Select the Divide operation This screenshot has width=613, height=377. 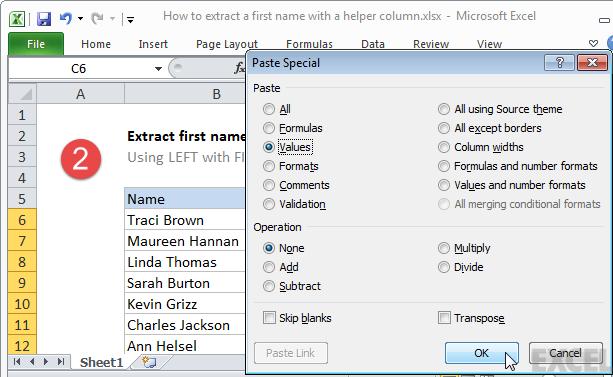[444, 267]
